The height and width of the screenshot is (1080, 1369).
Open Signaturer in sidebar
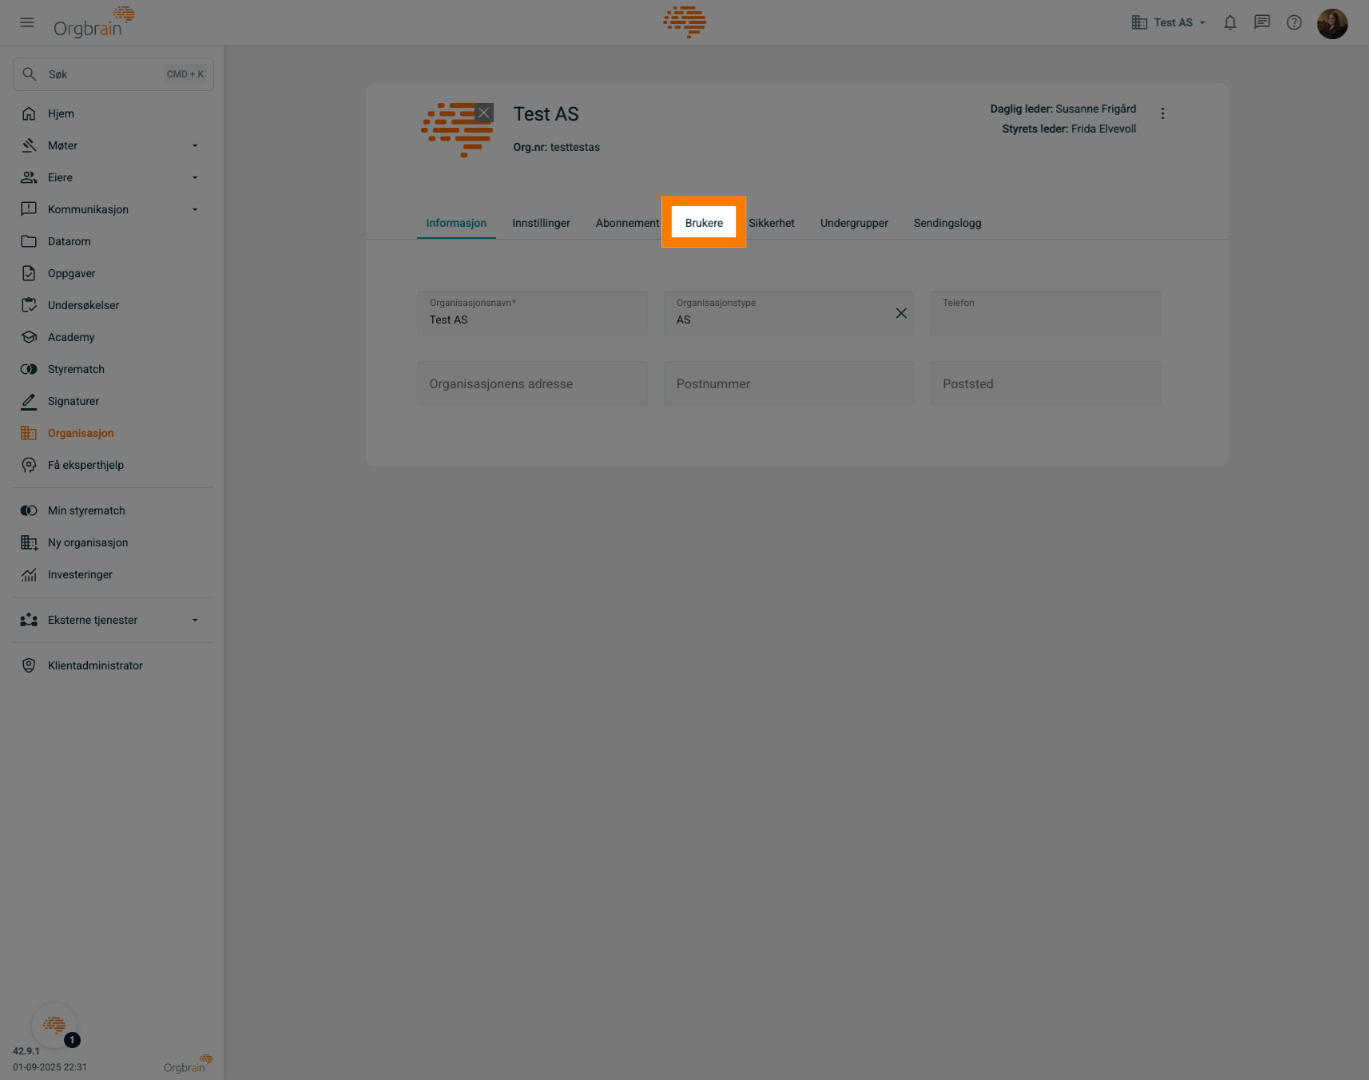coord(112,402)
